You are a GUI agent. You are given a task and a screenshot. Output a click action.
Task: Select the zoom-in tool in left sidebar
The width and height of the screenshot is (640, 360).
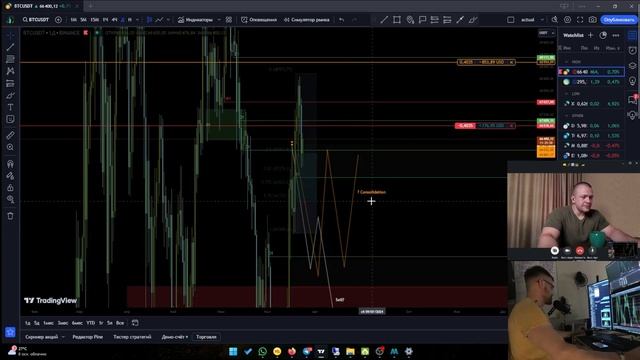coord(10,147)
